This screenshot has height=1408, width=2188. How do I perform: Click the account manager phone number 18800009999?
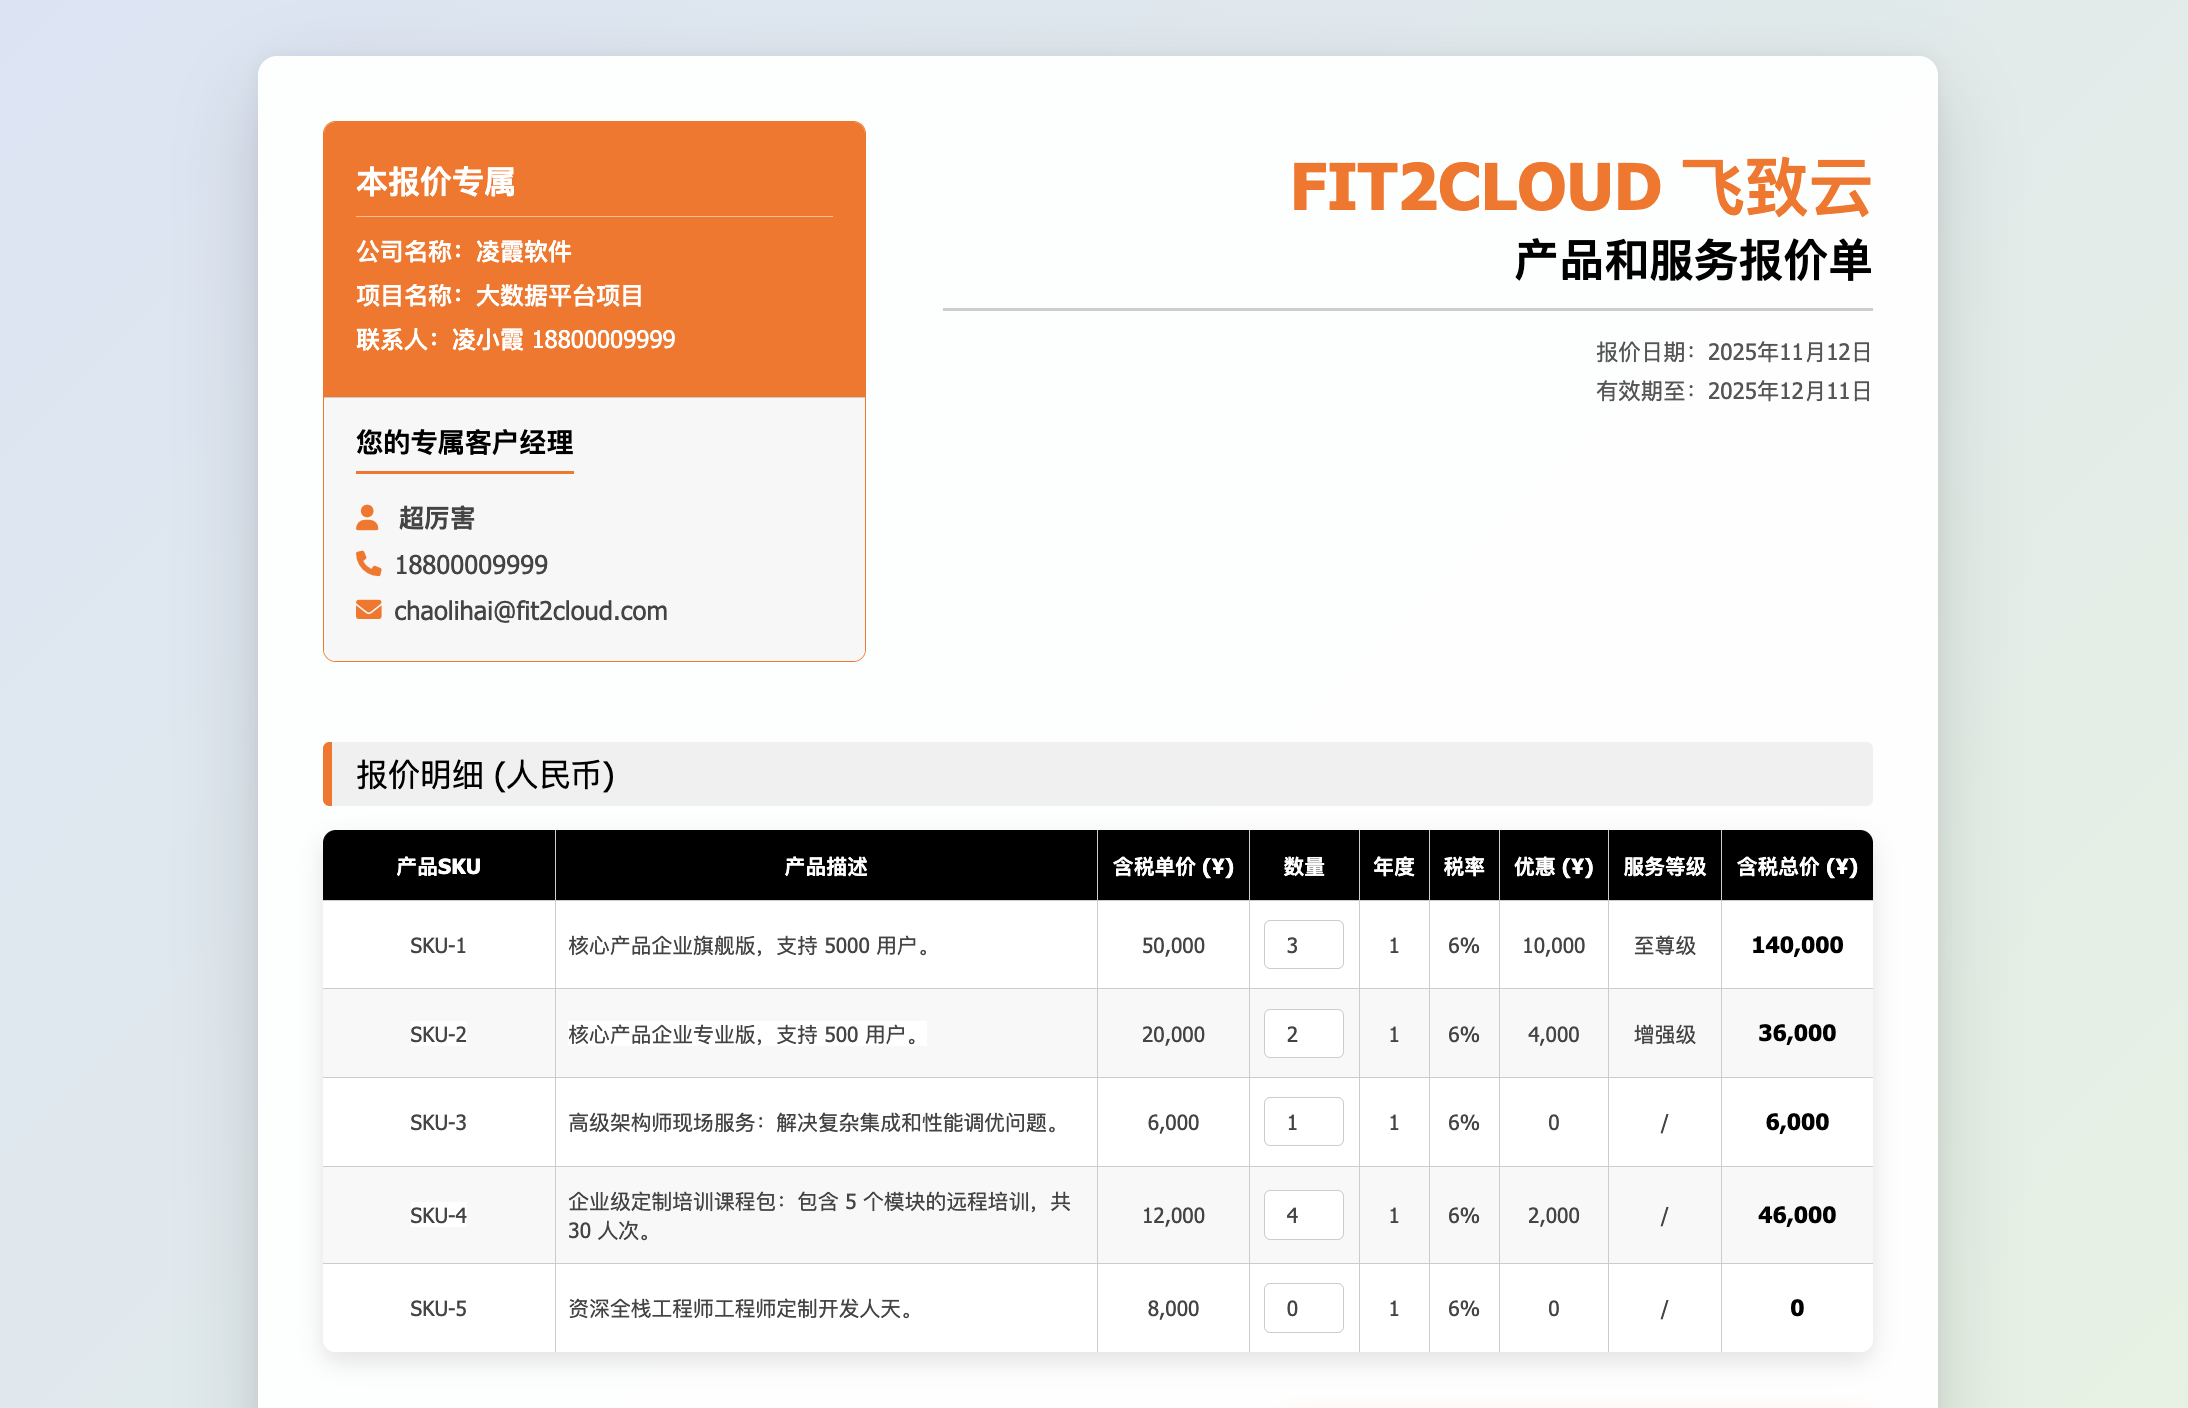471,565
